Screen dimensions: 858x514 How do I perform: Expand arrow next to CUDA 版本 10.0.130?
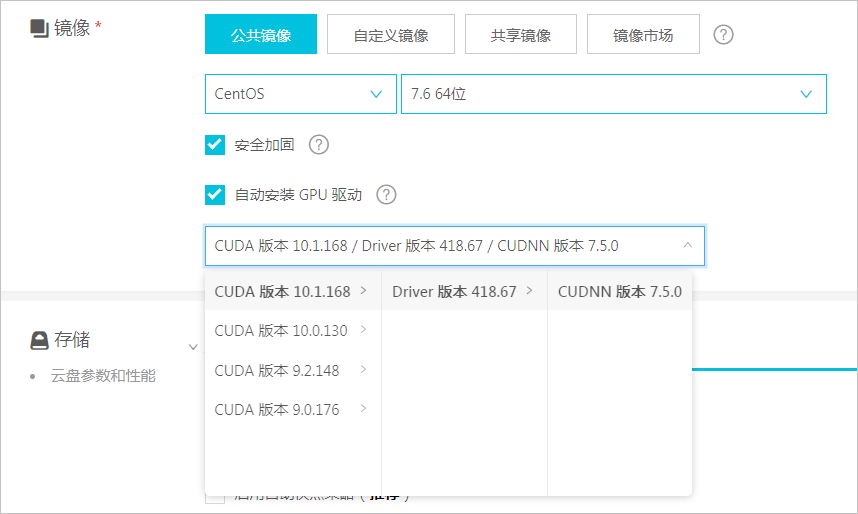(x=363, y=330)
